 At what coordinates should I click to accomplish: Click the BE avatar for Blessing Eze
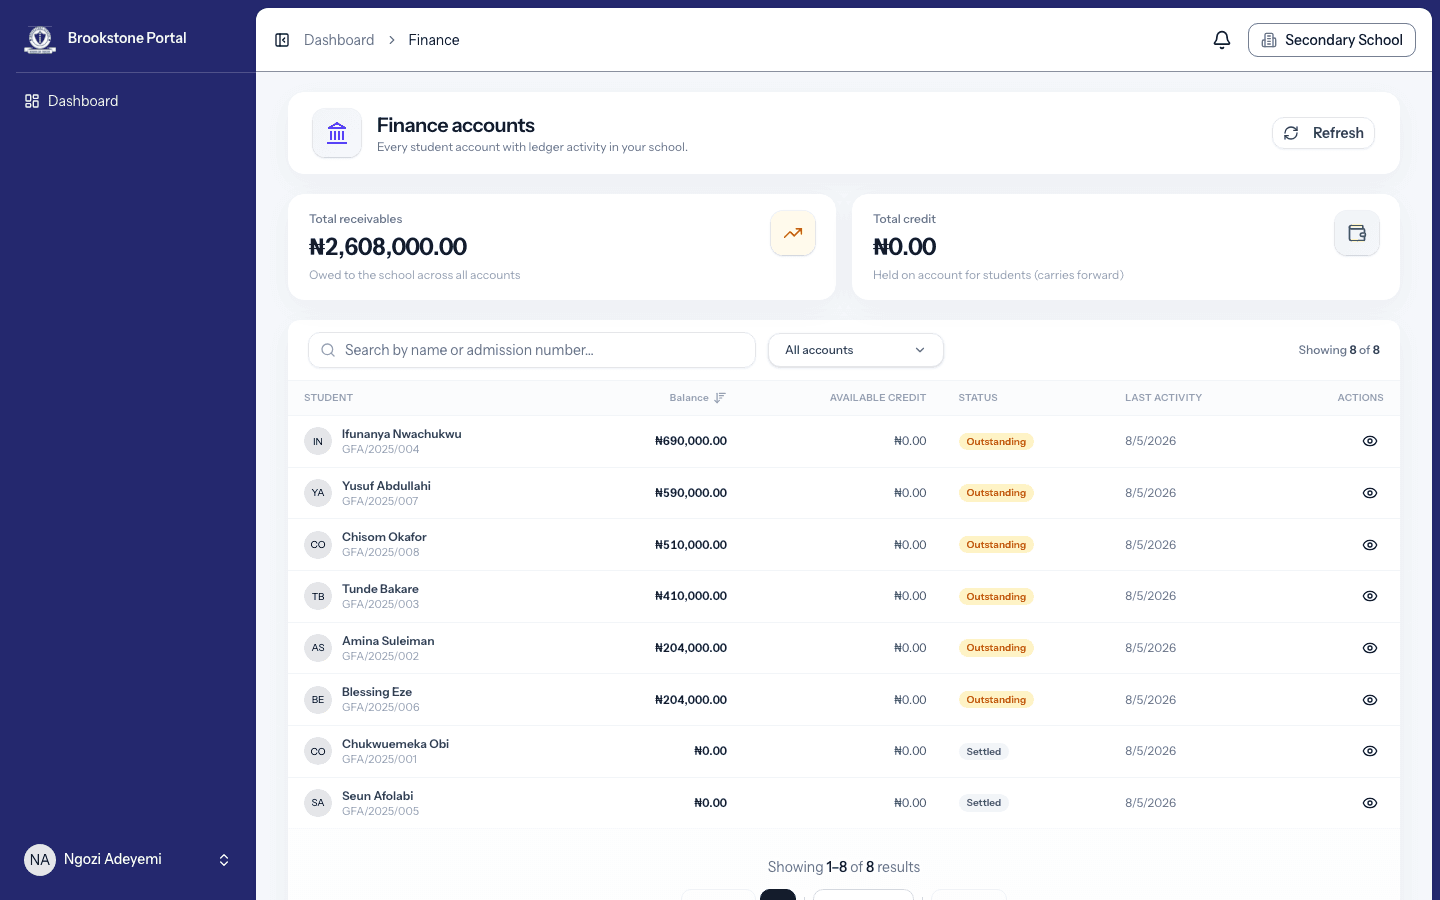318,700
